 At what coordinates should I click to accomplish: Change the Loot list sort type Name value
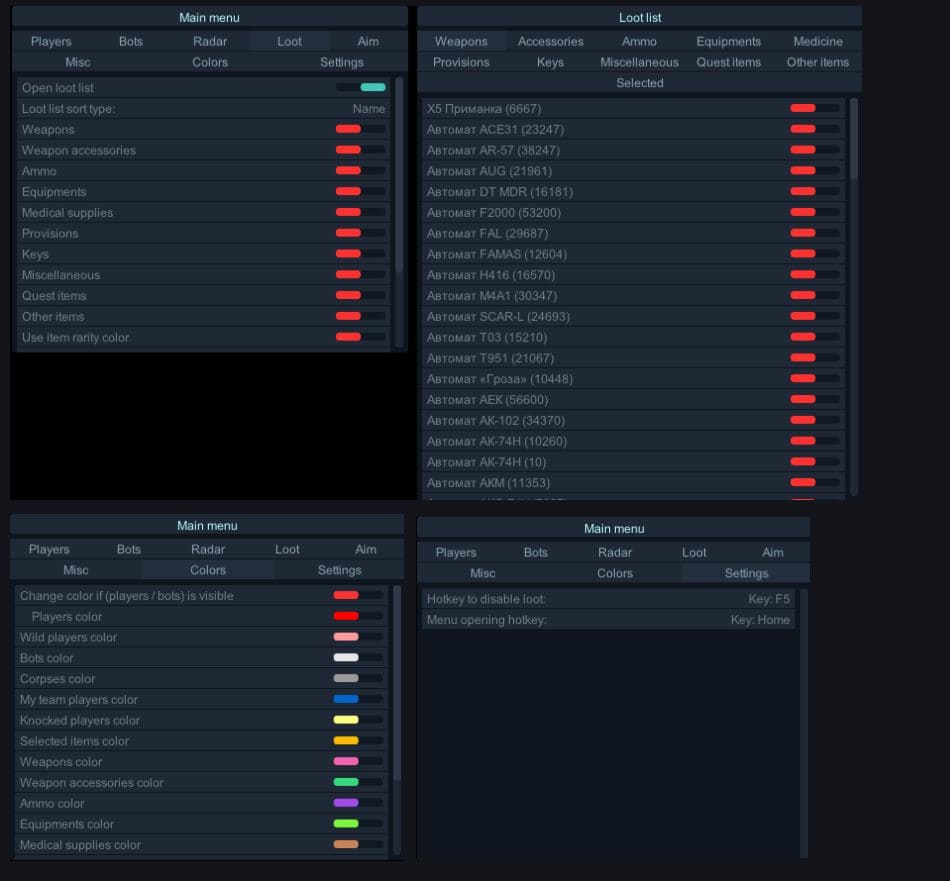point(368,109)
